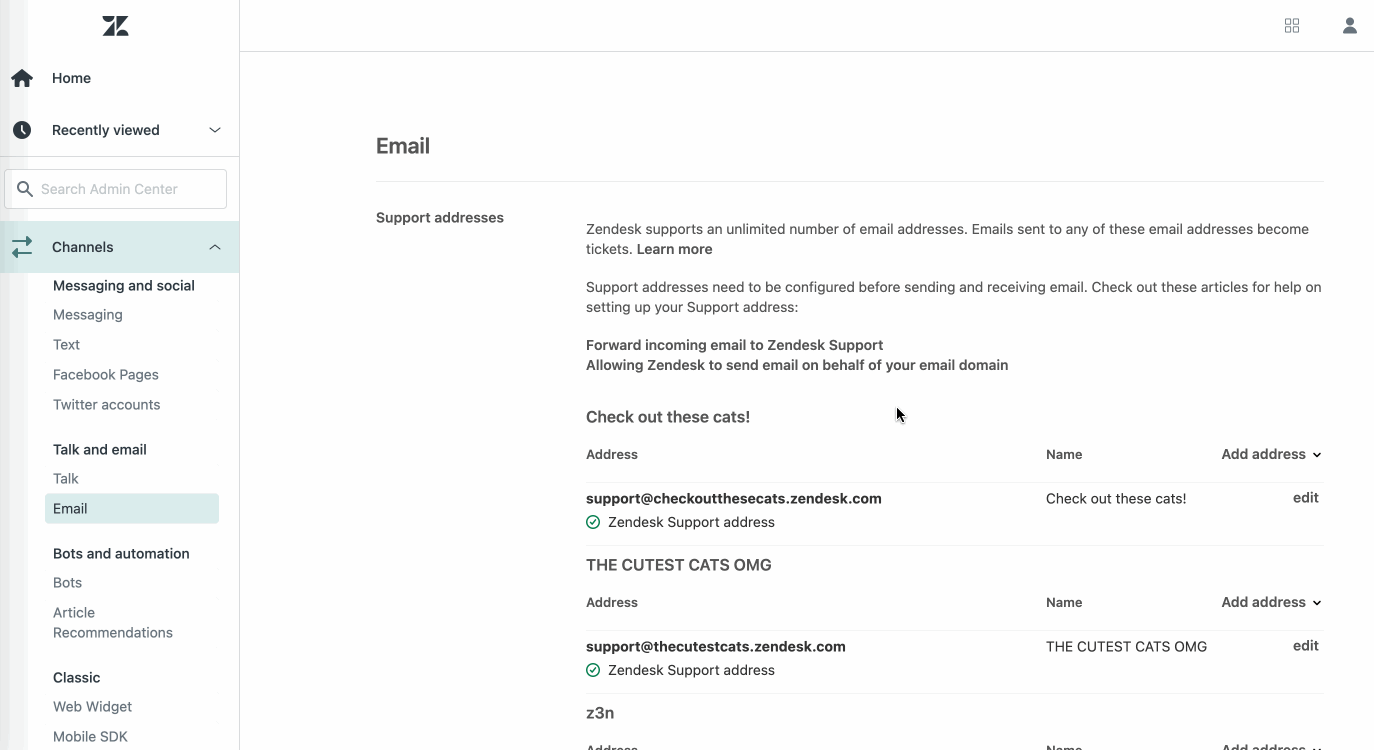Image resolution: width=1374 pixels, height=750 pixels.
Task: Click the Learn more link
Action: 673,248
